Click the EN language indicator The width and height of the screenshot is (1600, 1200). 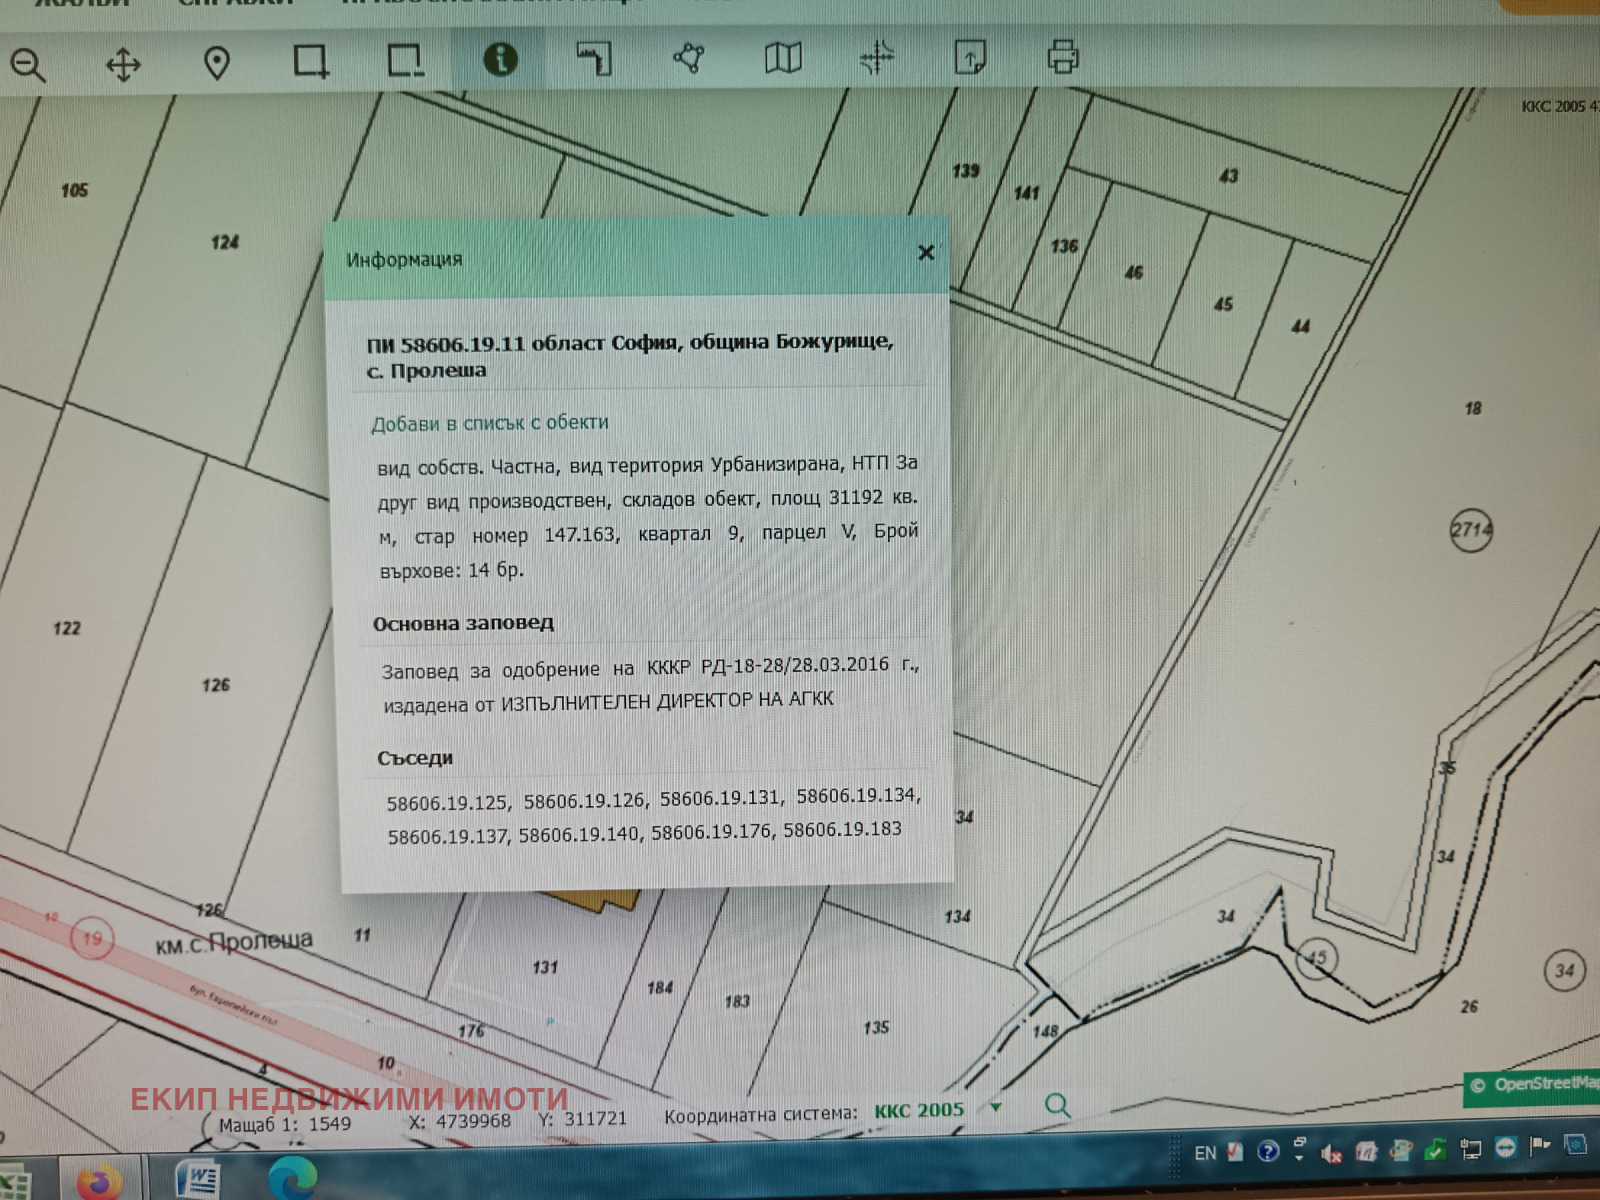click(1205, 1153)
